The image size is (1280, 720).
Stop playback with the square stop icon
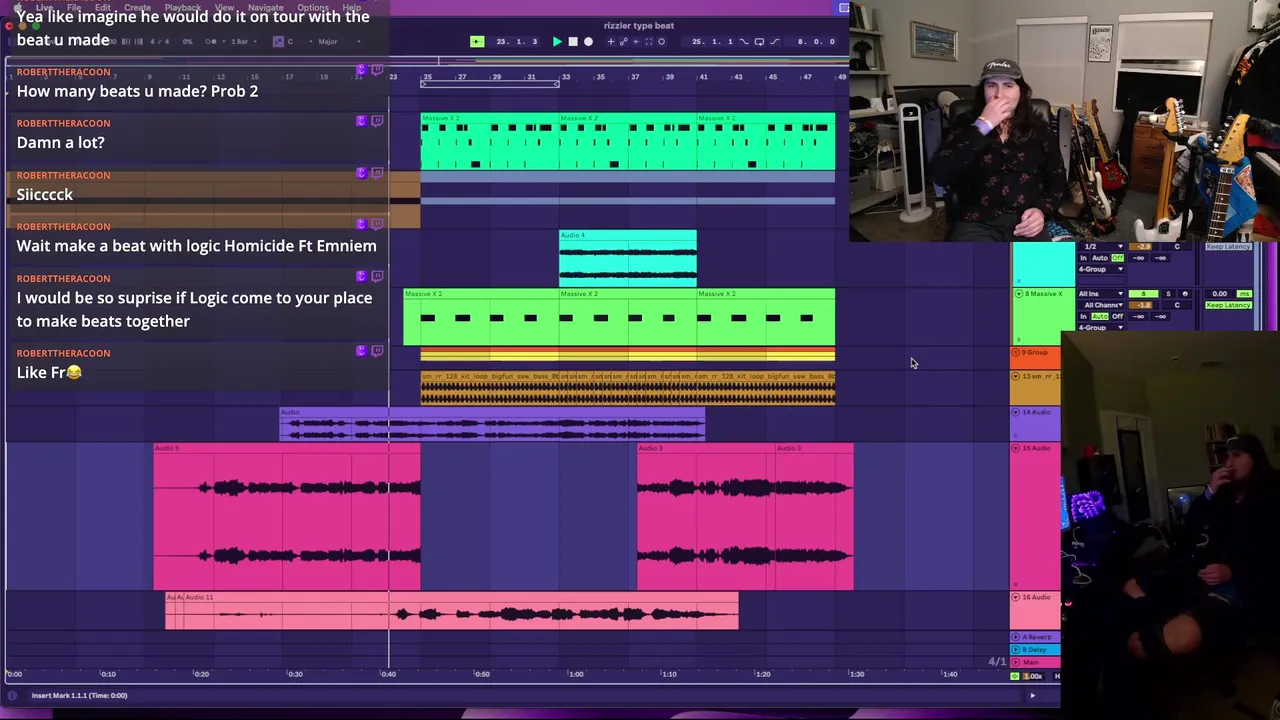573,41
